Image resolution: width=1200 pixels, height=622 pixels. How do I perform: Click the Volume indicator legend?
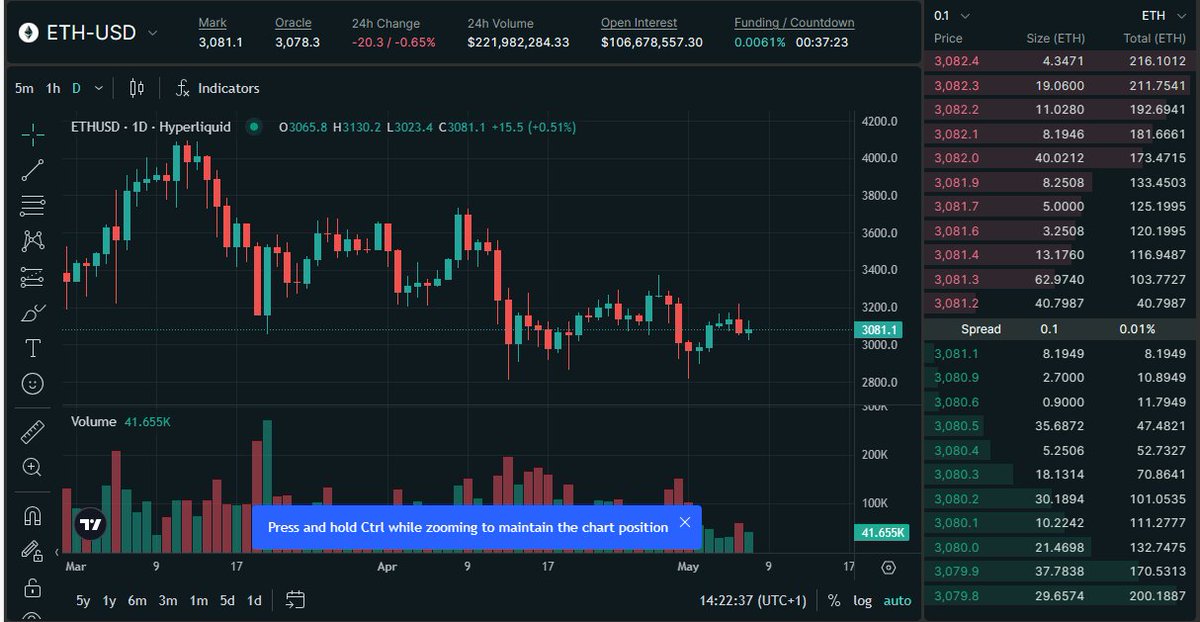[x=94, y=422]
